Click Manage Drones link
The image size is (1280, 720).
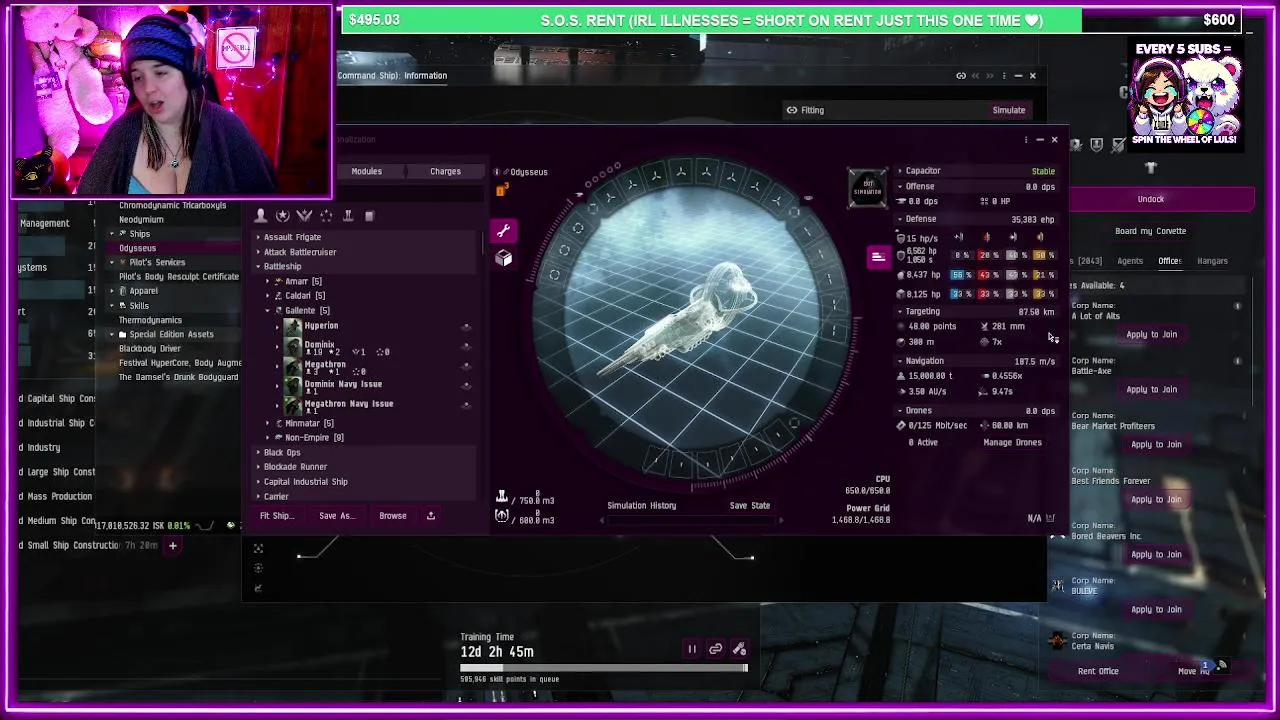1012,443
